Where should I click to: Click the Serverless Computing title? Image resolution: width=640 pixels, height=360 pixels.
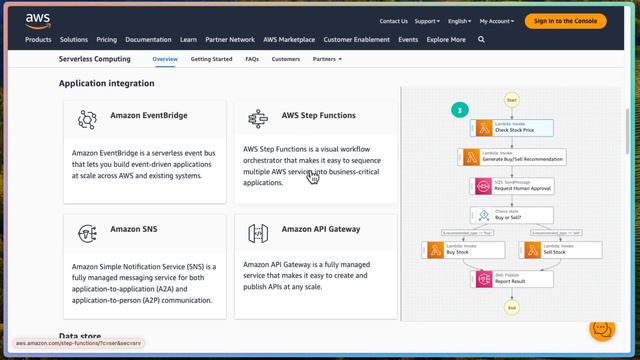pos(95,59)
